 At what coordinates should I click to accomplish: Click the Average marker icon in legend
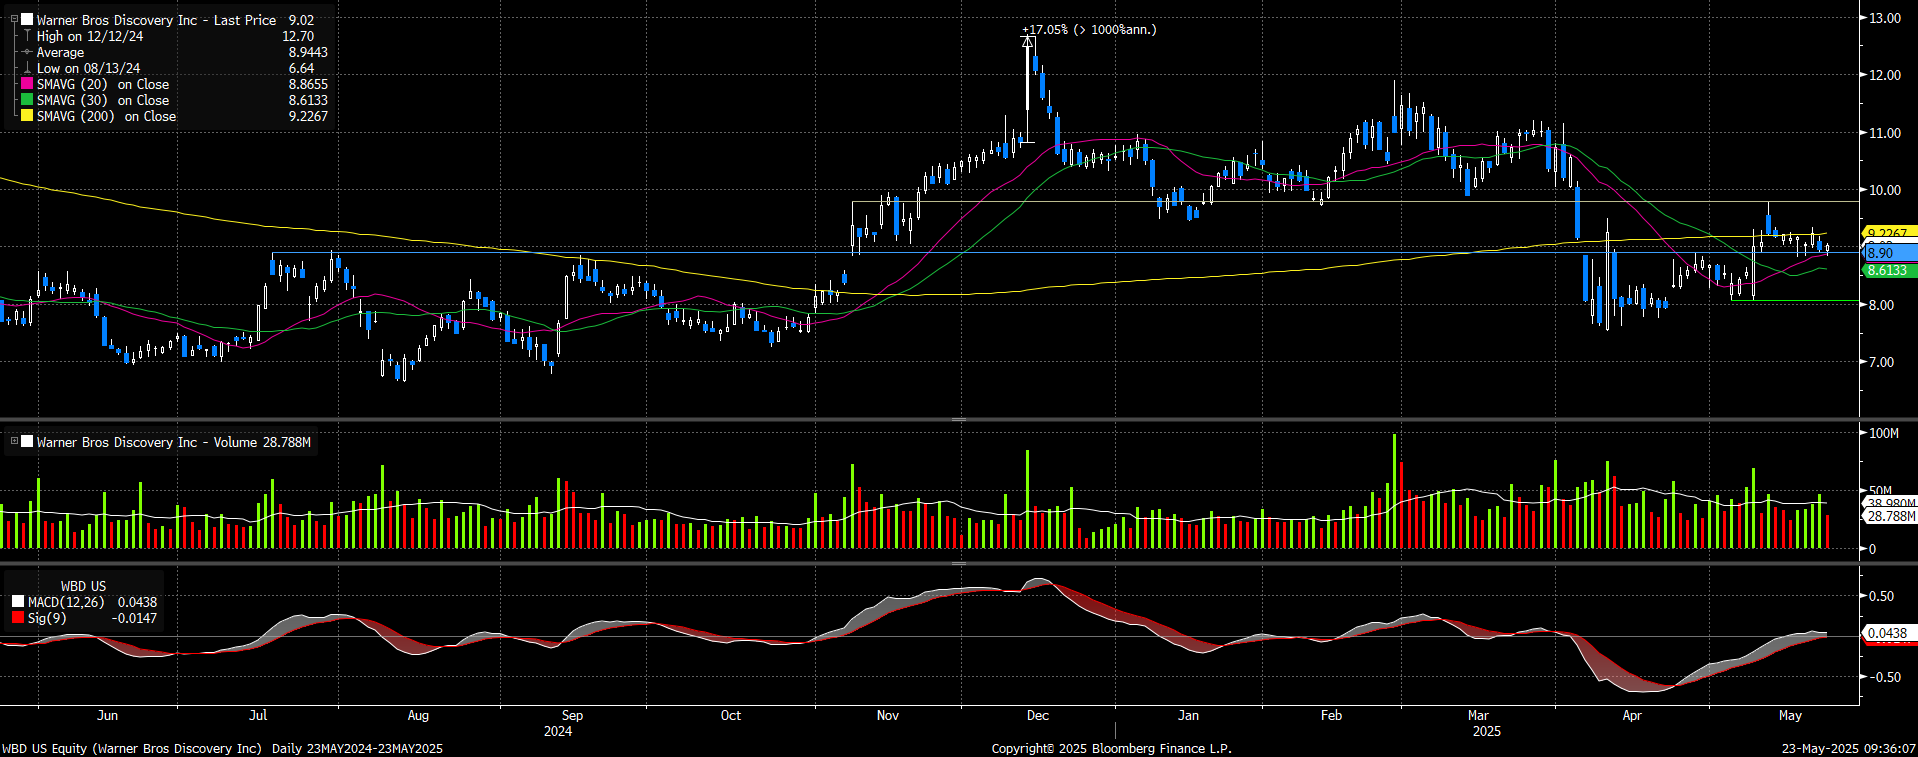pos(27,52)
